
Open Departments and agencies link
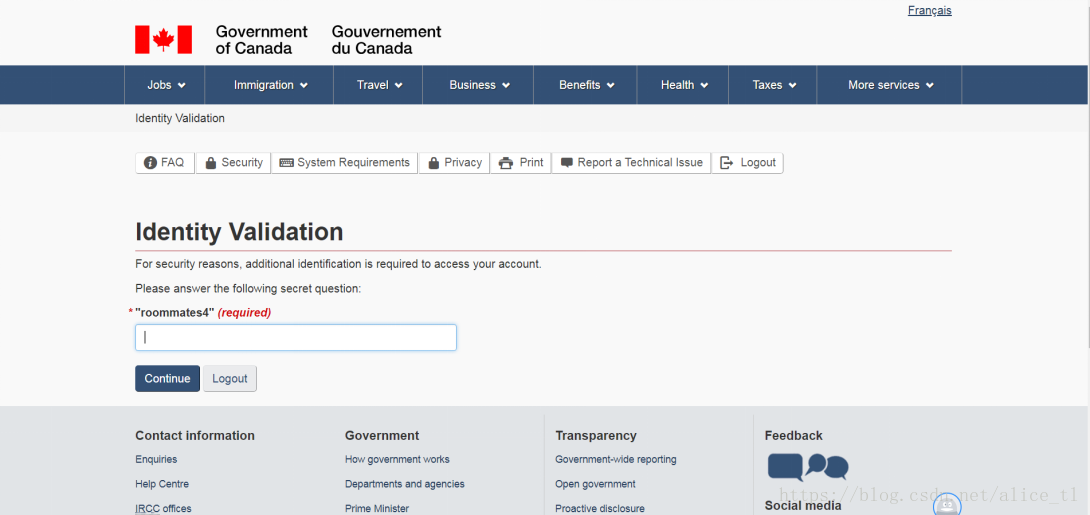(405, 484)
